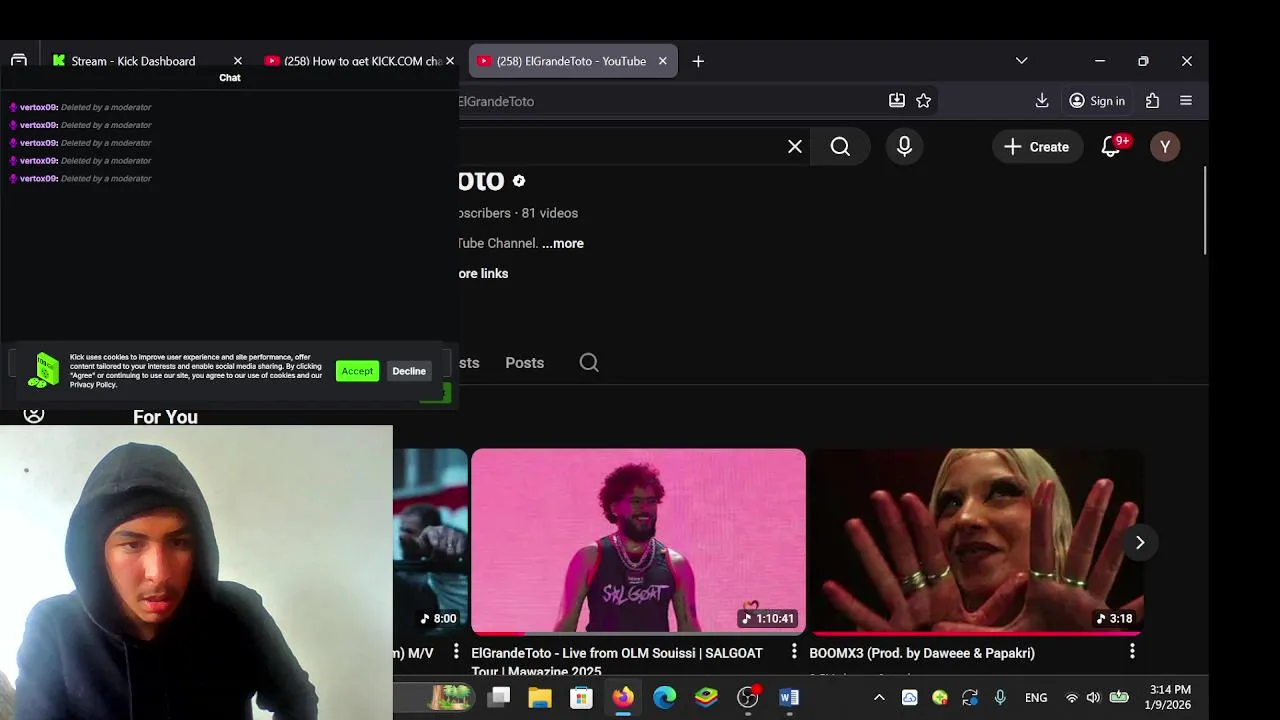
Task: Open BlueStacks from the taskbar
Action: 706,697
